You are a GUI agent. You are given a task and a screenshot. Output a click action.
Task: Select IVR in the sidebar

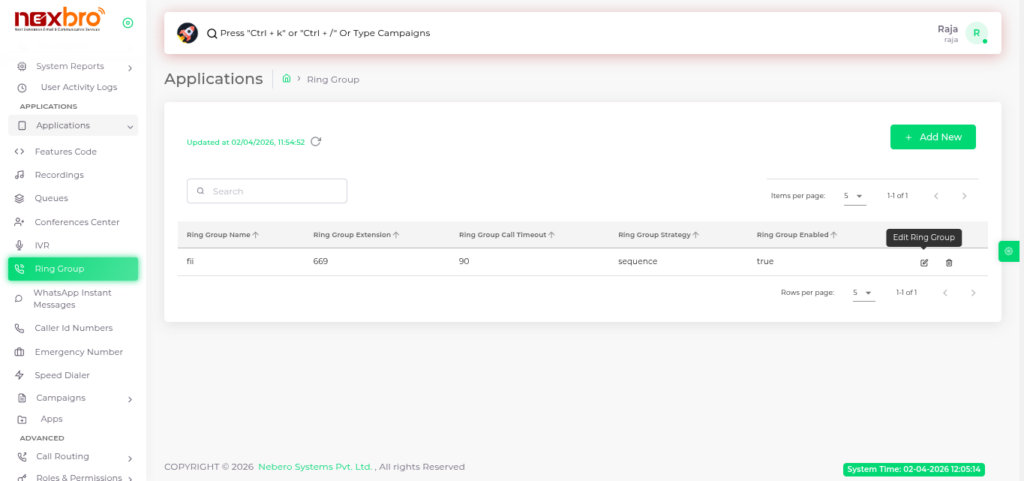(x=42, y=245)
